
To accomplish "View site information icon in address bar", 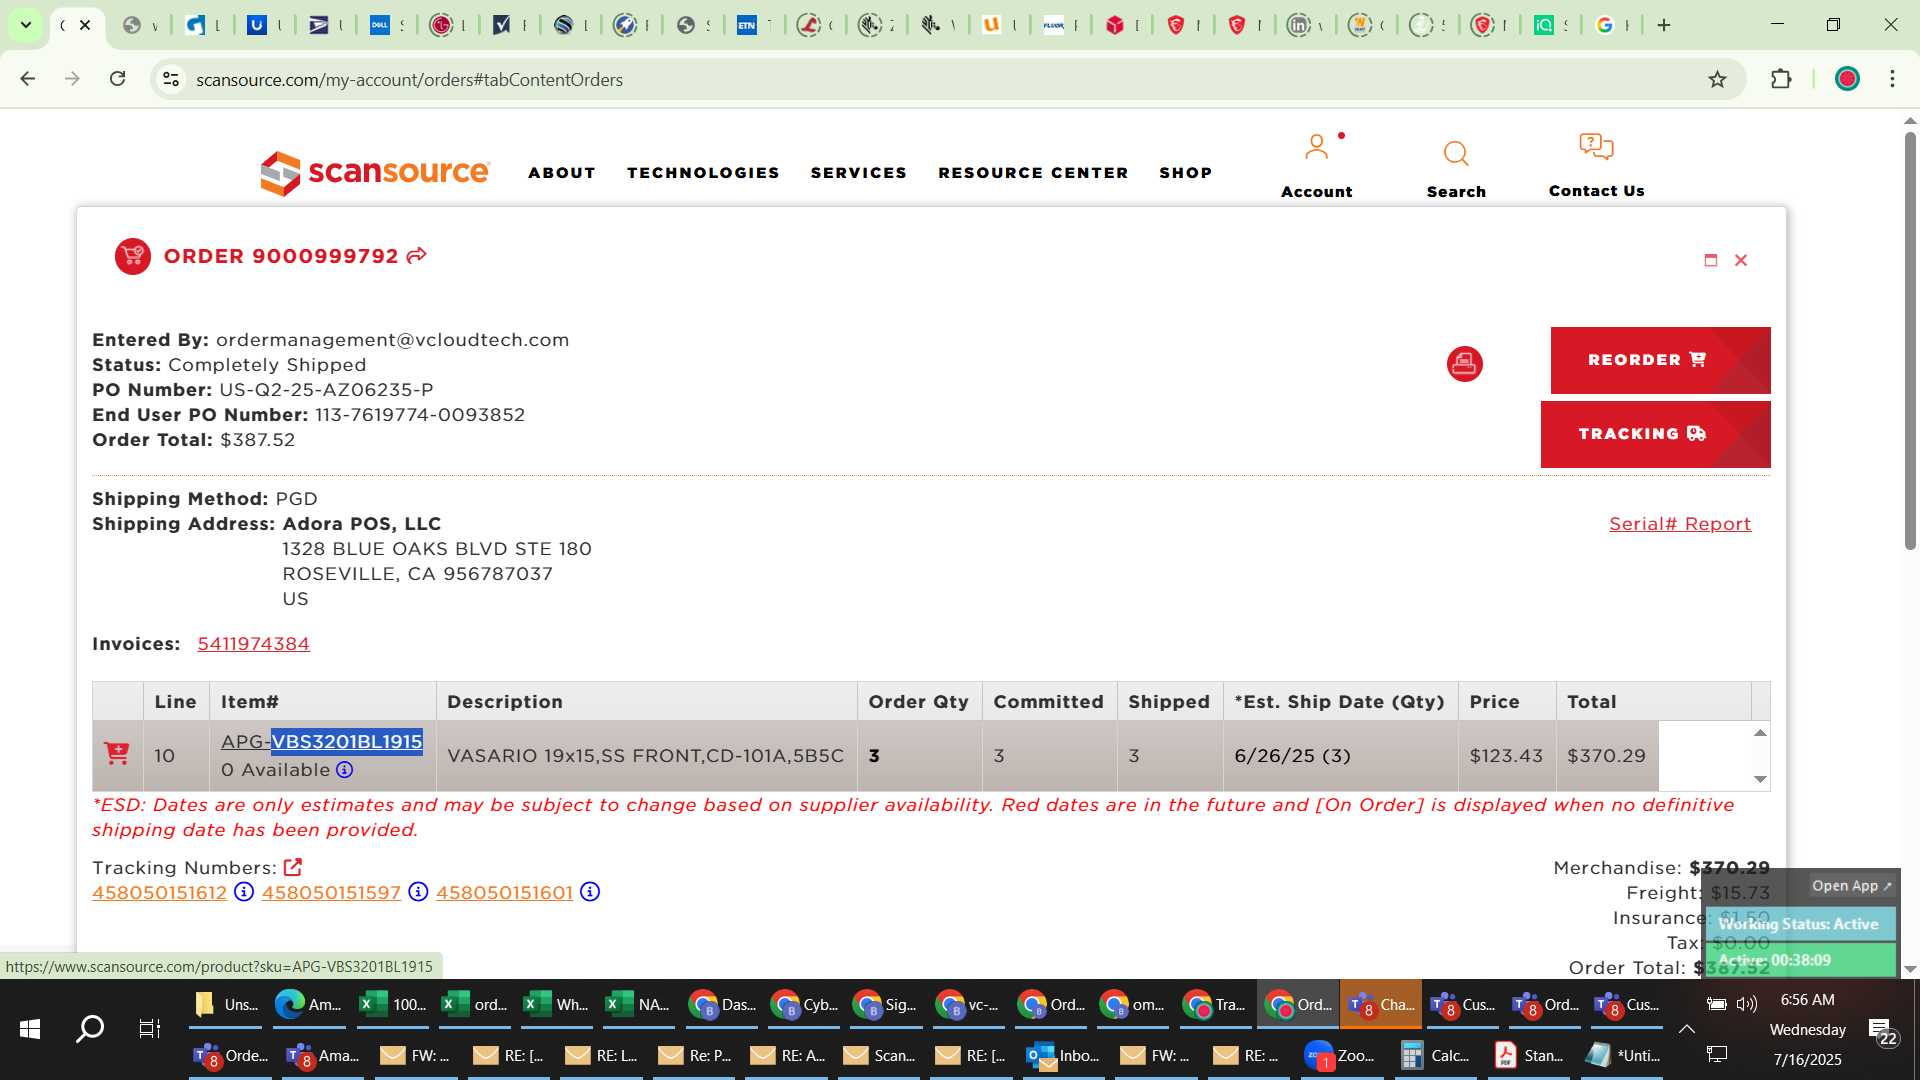I will click(171, 79).
